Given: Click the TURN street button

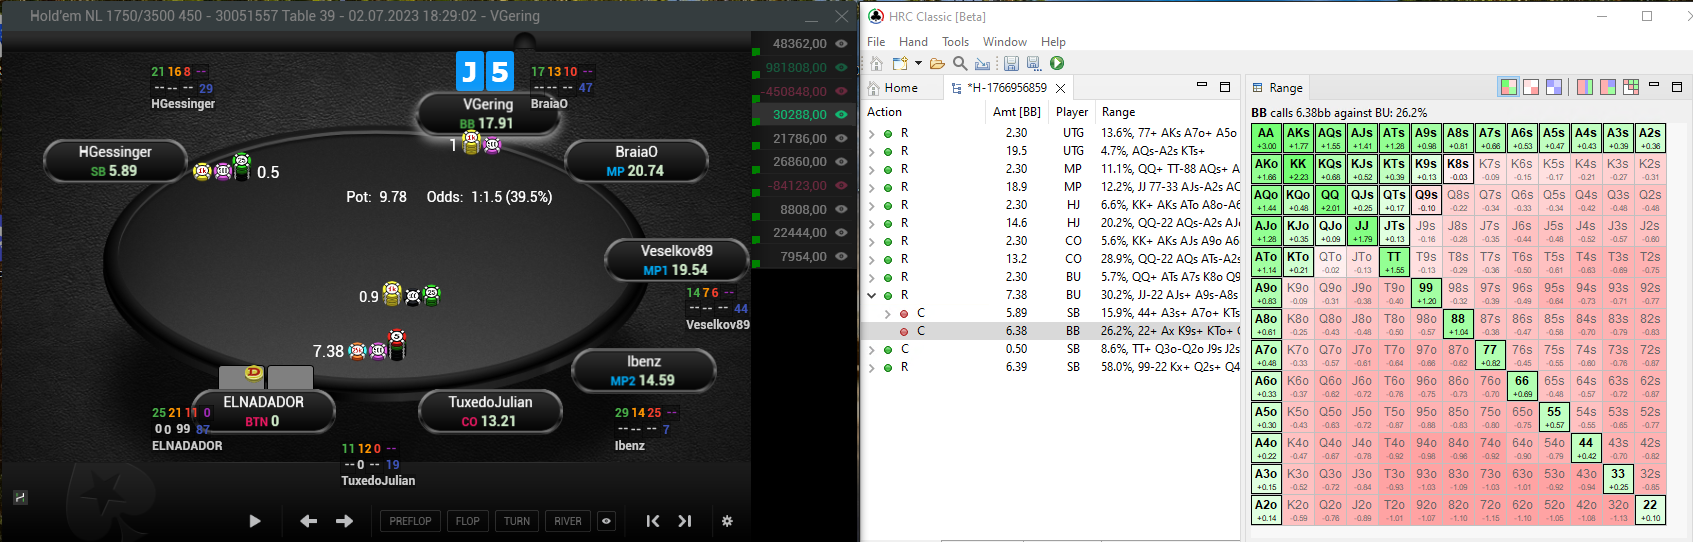Looking at the screenshot, I should [517, 521].
